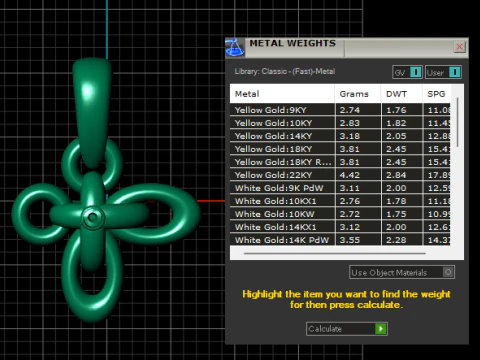Click the Library: Classic - (Fast)-Metal label

[x=285, y=71]
